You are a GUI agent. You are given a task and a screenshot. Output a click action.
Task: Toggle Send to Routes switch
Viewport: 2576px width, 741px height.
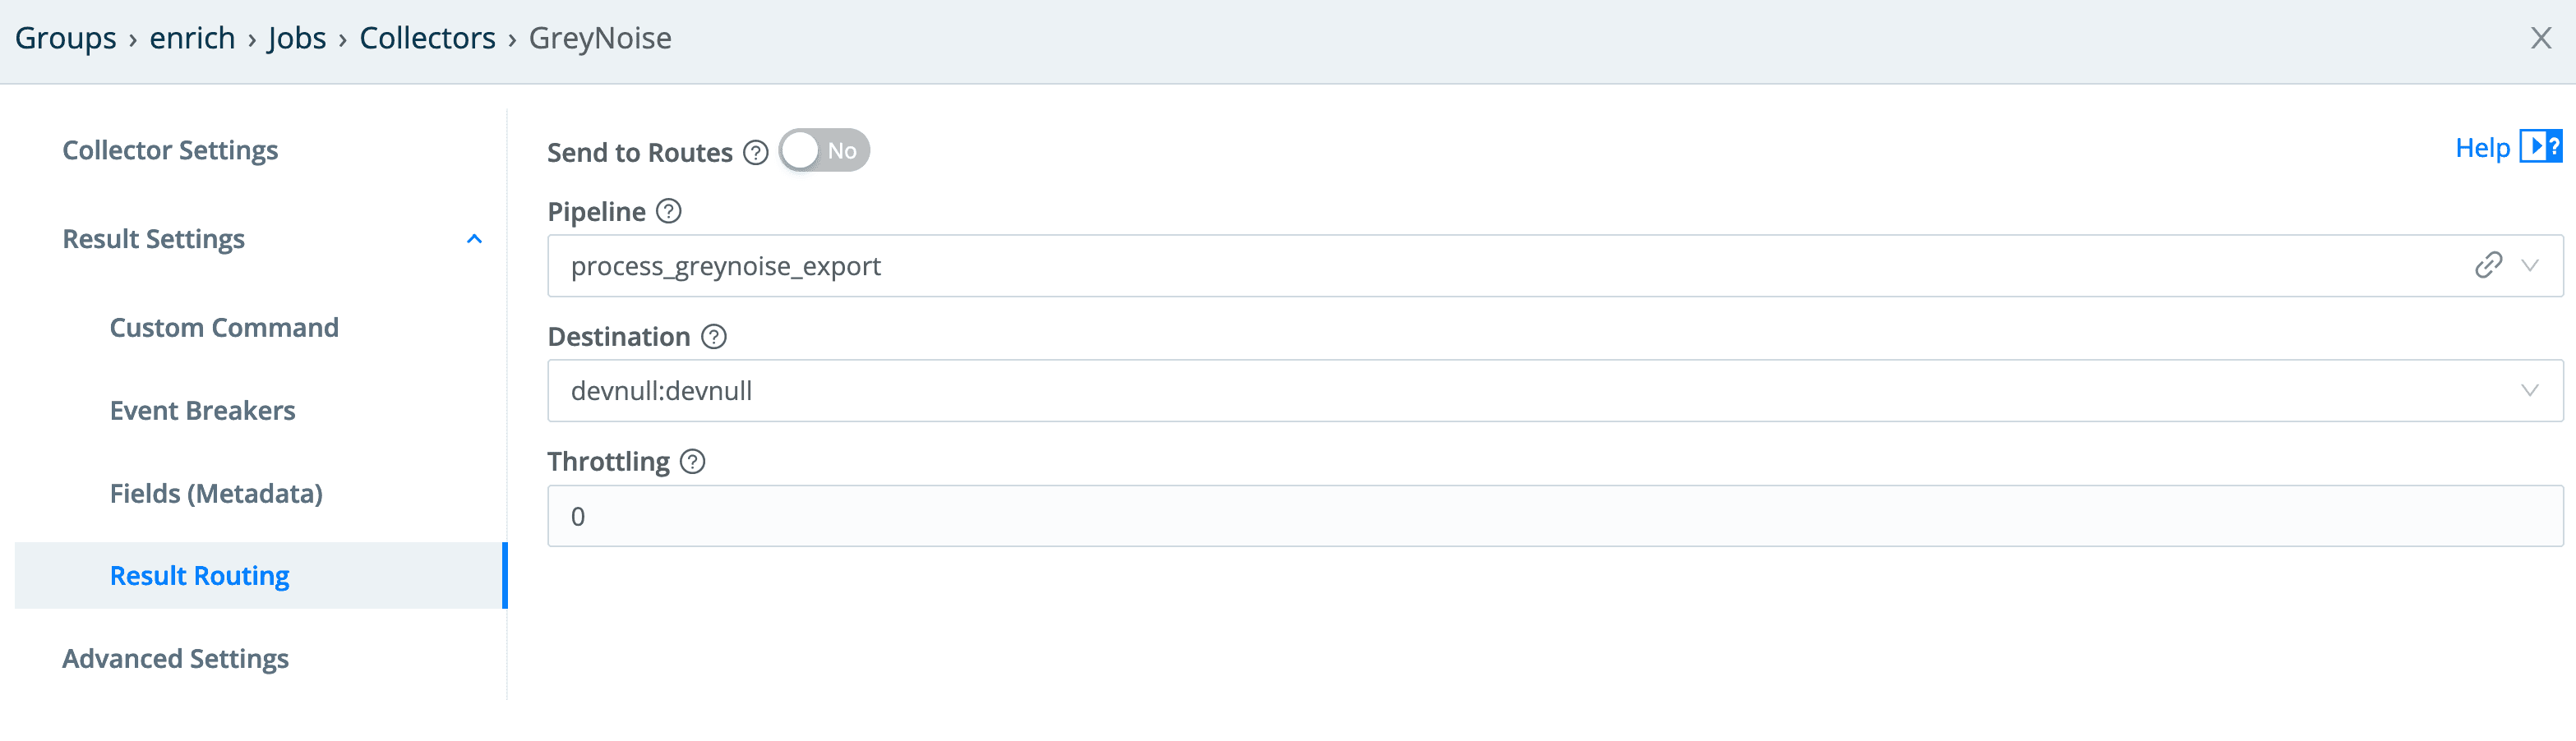click(824, 151)
